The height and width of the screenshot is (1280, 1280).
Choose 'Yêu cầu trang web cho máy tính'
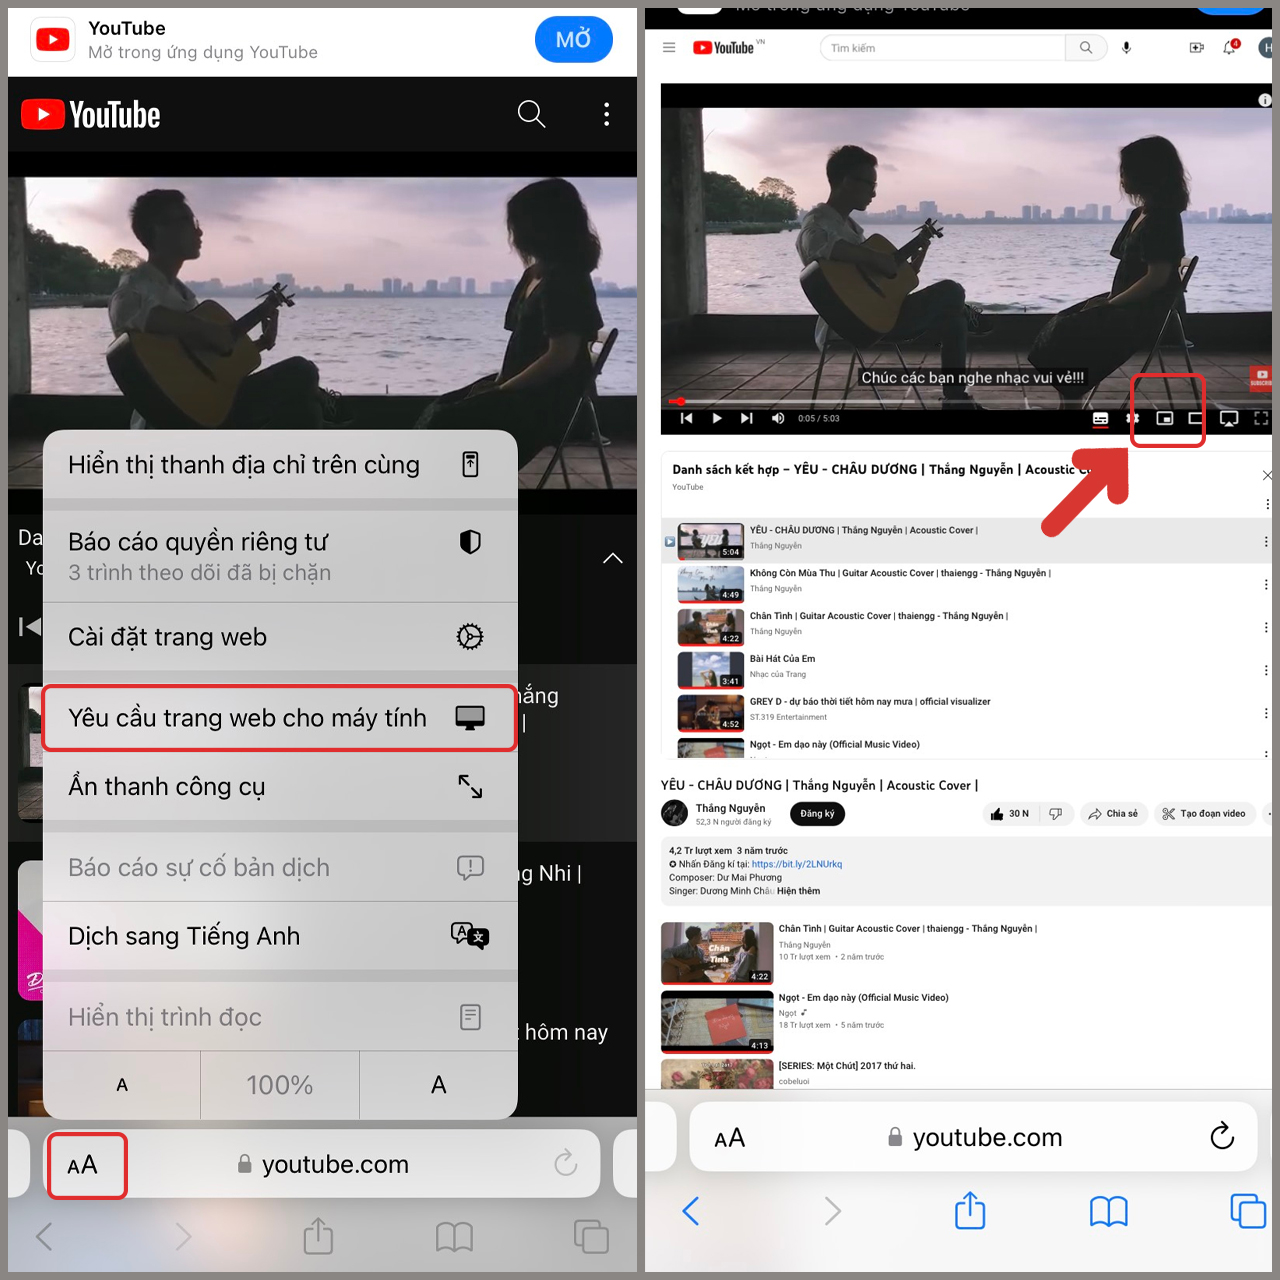coord(280,718)
